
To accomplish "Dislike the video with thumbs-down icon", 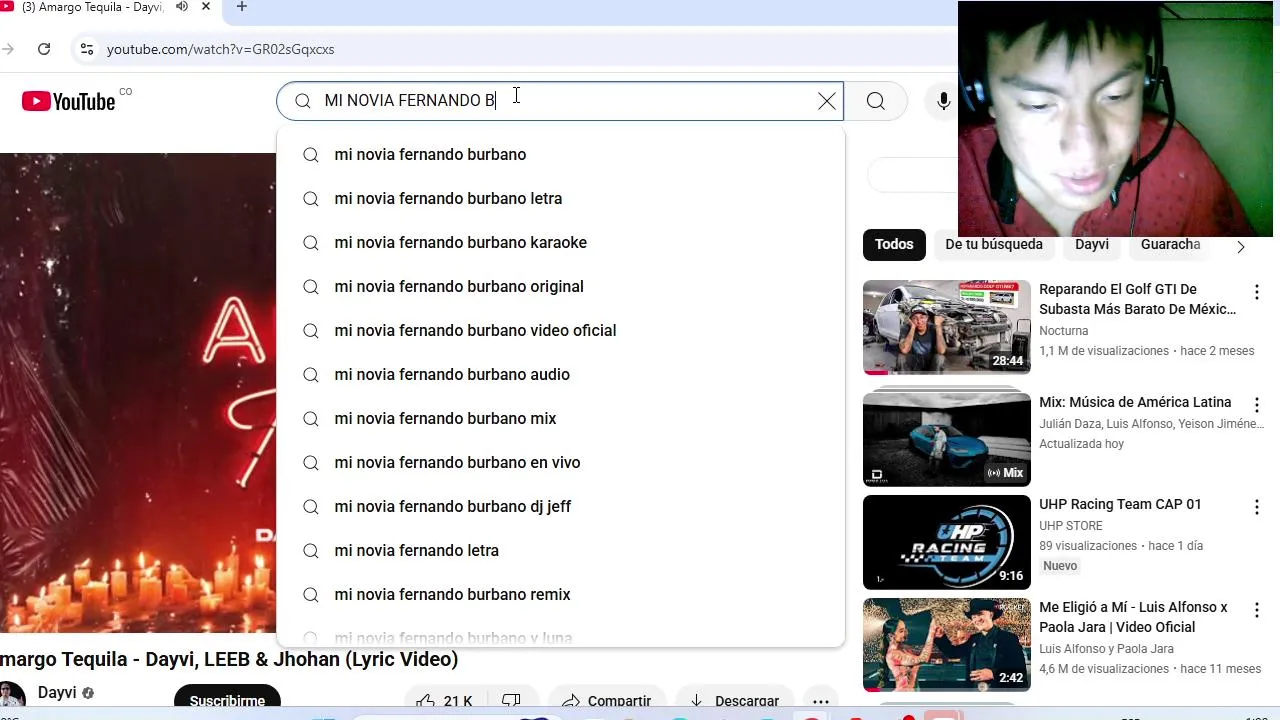I will click(x=511, y=701).
